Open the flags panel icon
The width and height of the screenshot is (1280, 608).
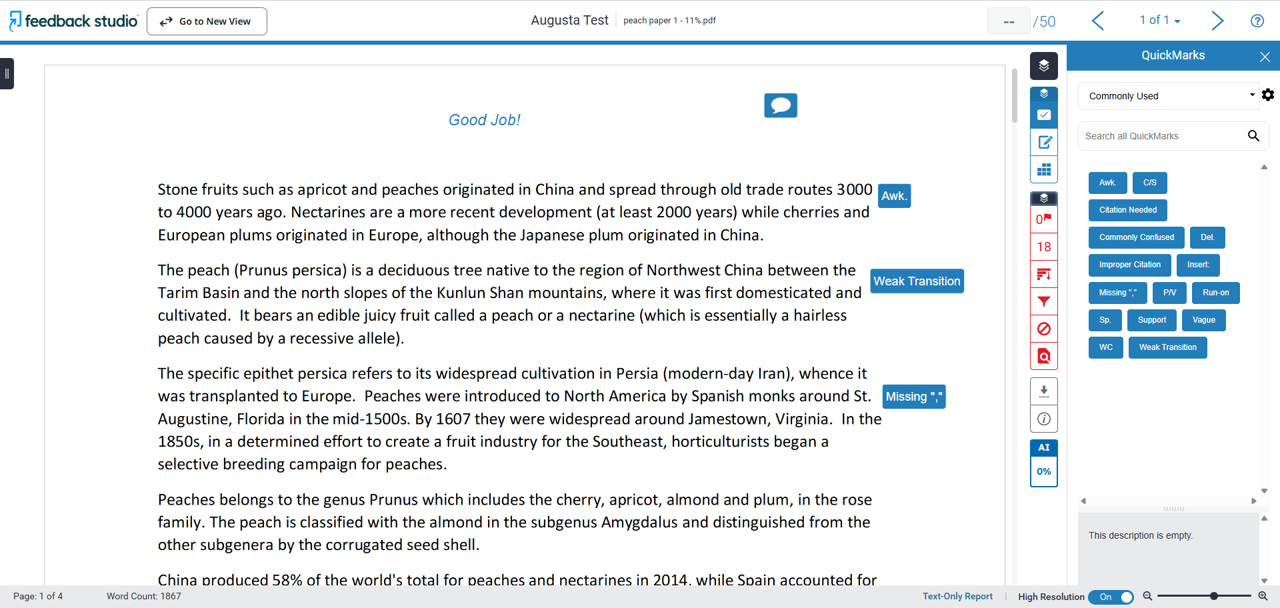click(1043, 219)
